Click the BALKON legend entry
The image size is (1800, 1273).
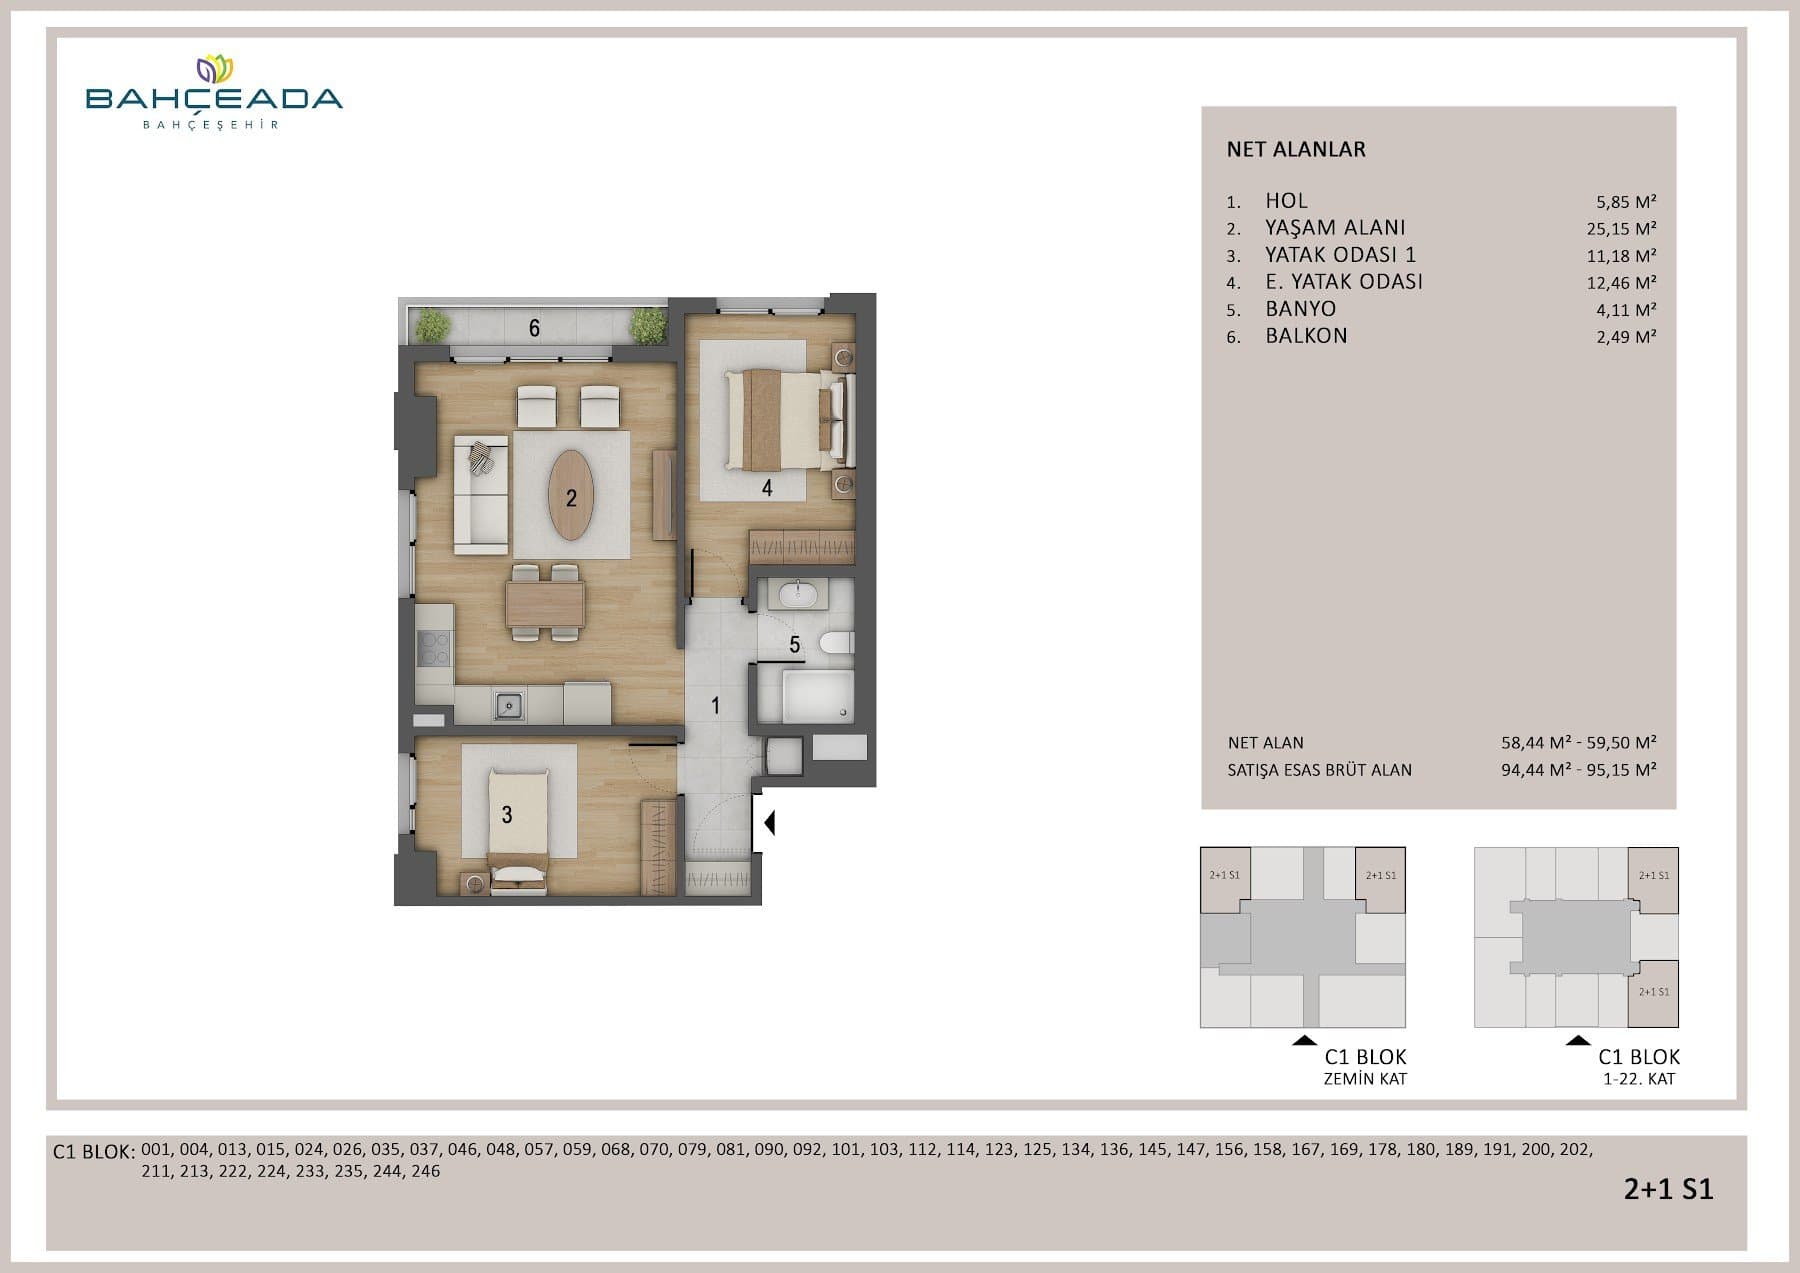(x=1306, y=336)
